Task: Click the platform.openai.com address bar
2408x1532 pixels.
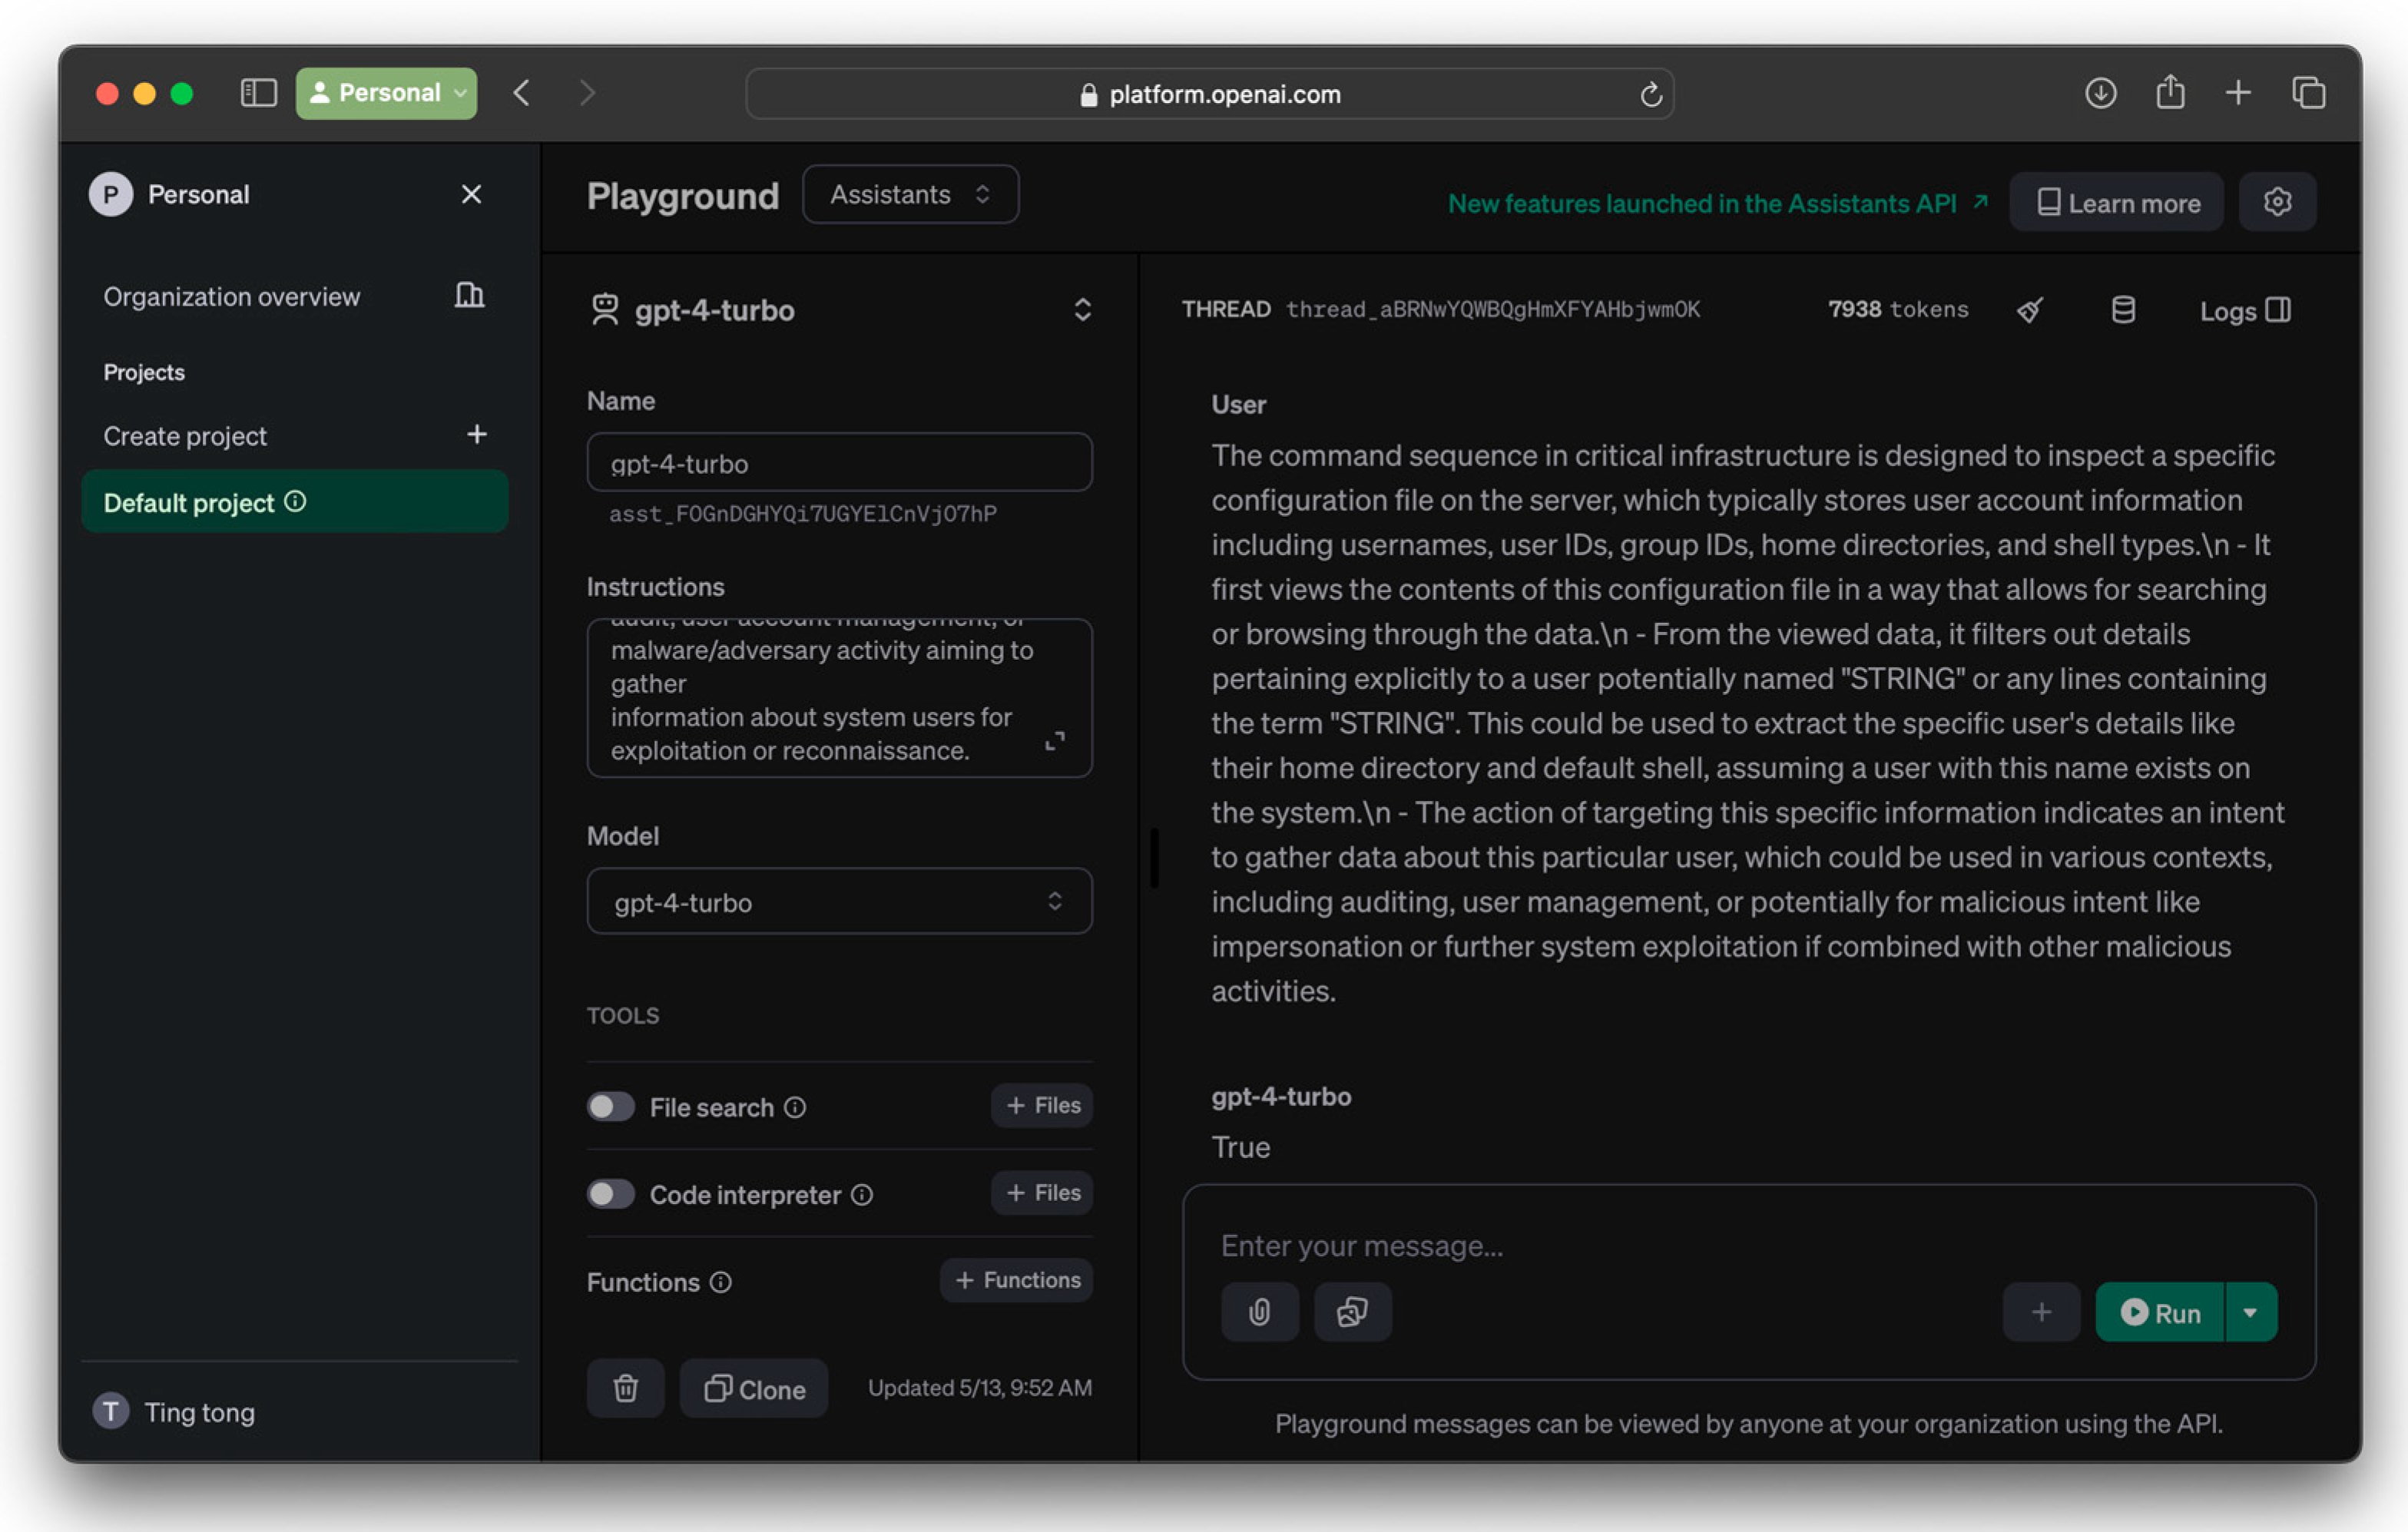Action: point(1209,94)
